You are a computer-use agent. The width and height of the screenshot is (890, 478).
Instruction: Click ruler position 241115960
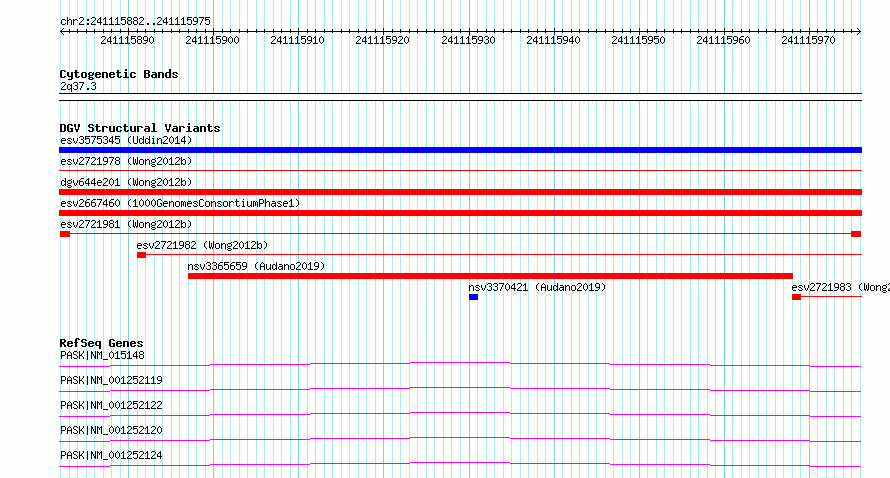click(x=724, y=40)
